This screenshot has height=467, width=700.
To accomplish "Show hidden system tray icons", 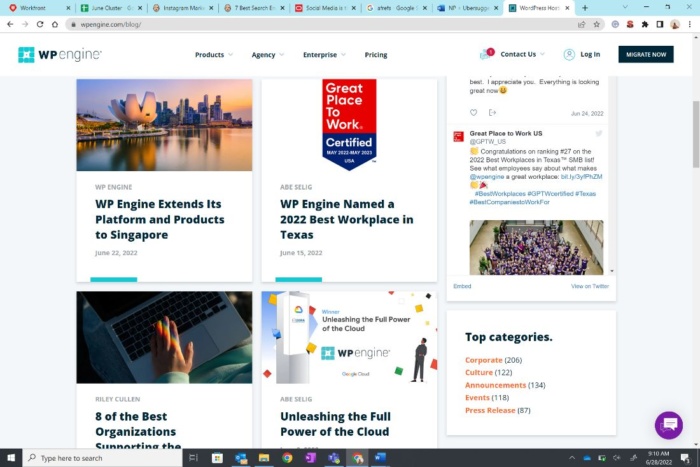I will click(572, 458).
